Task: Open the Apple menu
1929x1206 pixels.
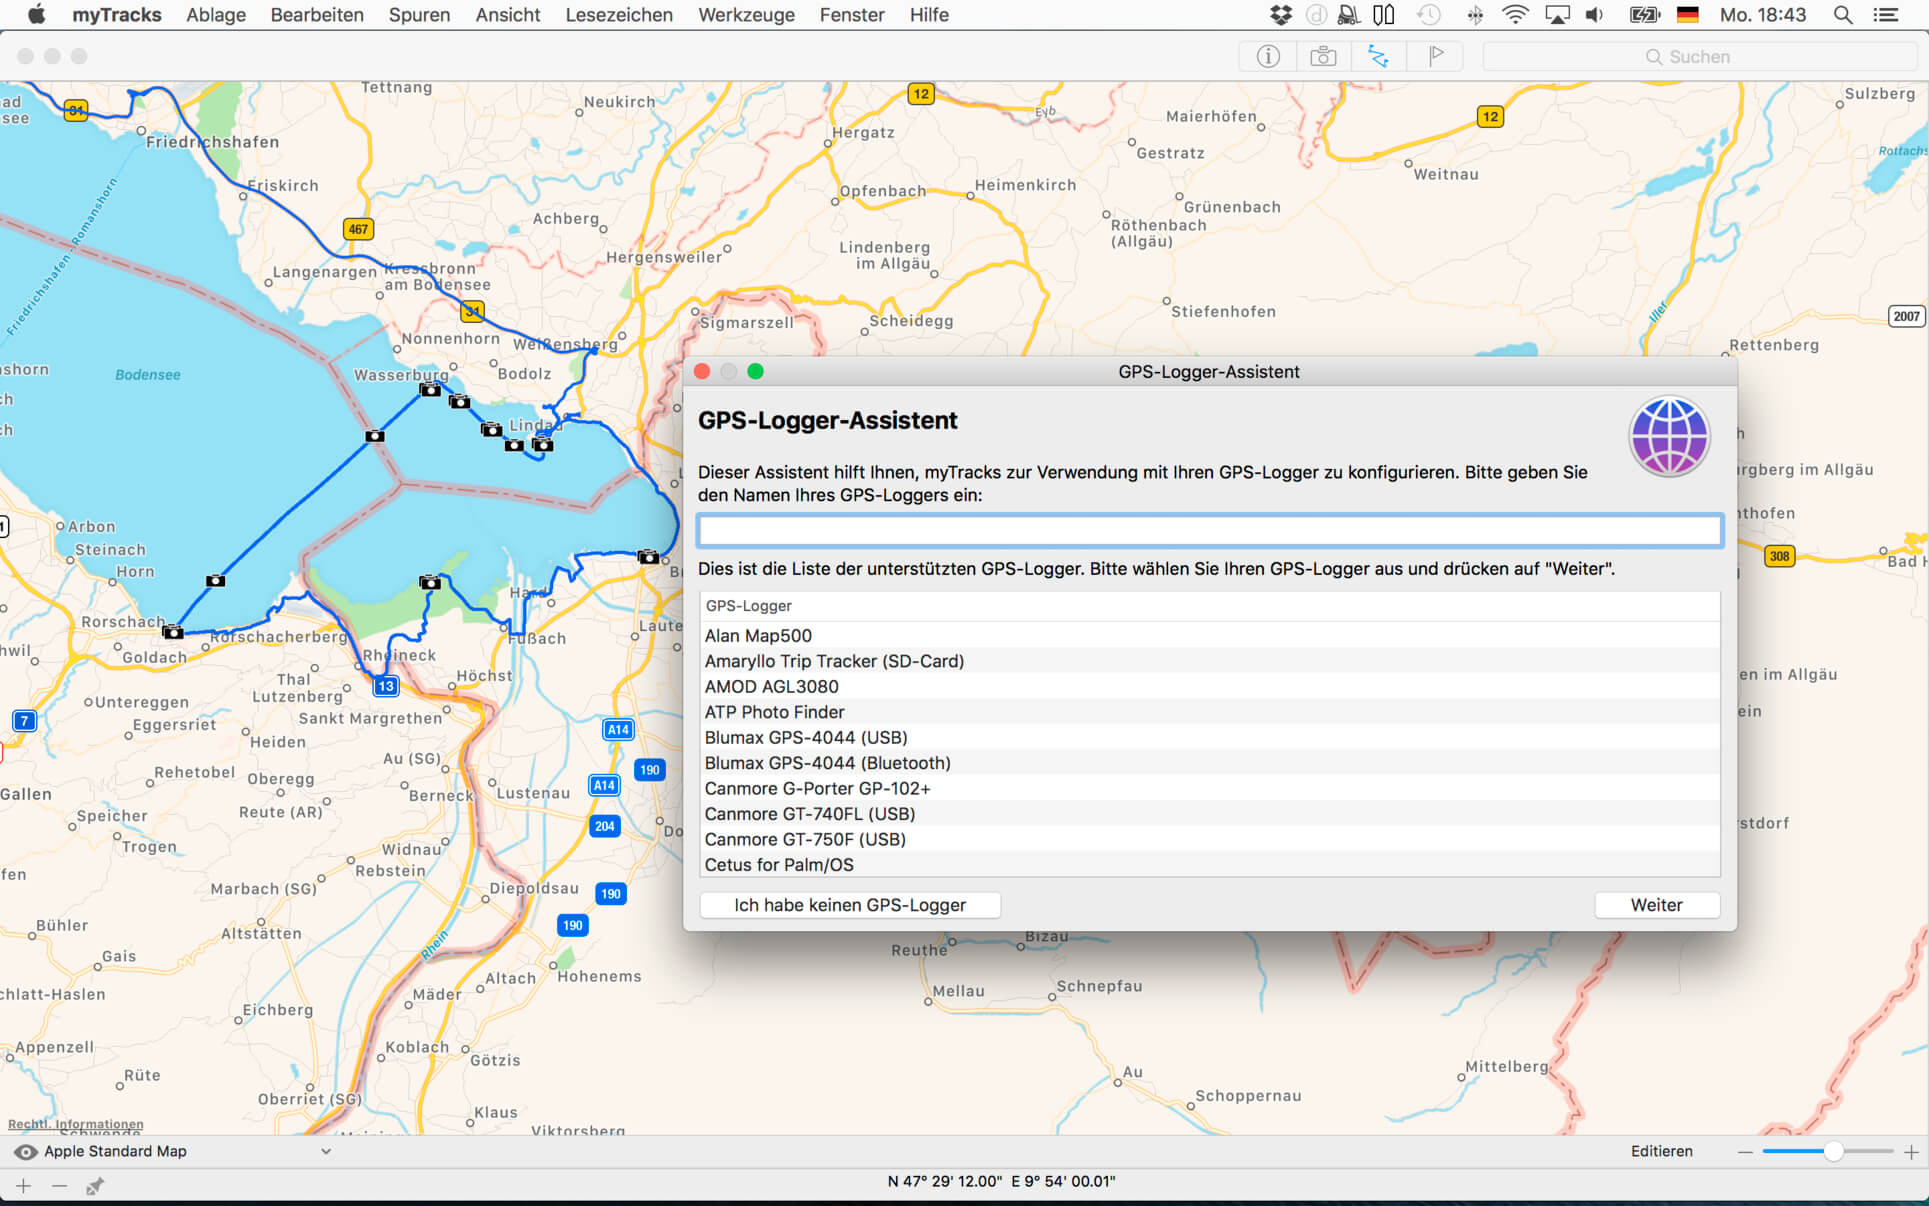Action: (x=36, y=15)
